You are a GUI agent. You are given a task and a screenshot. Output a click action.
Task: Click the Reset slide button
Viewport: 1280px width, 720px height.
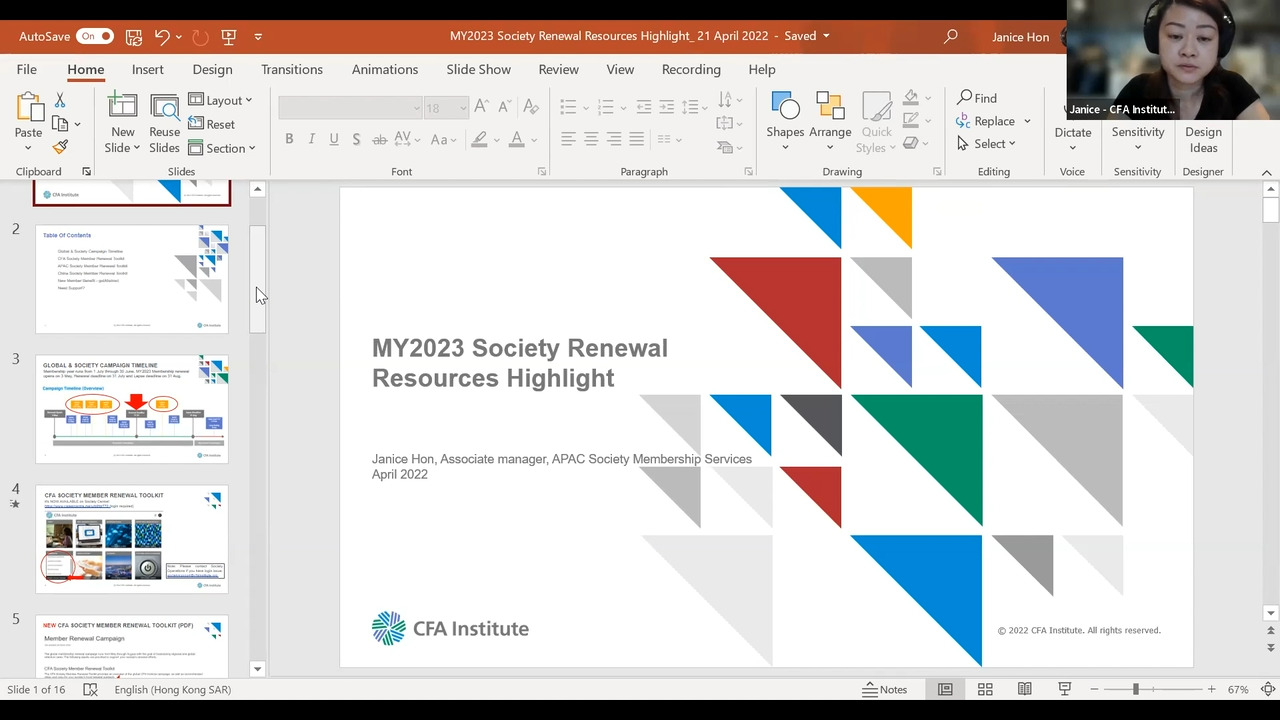(x=212, y=124)
